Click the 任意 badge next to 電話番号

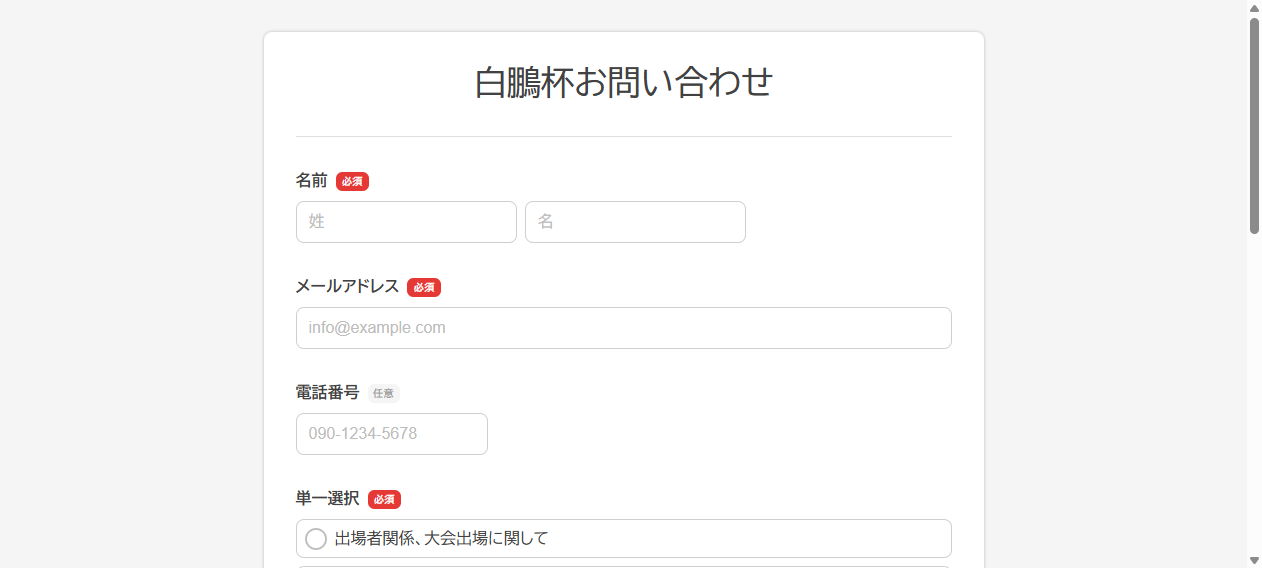383,393
